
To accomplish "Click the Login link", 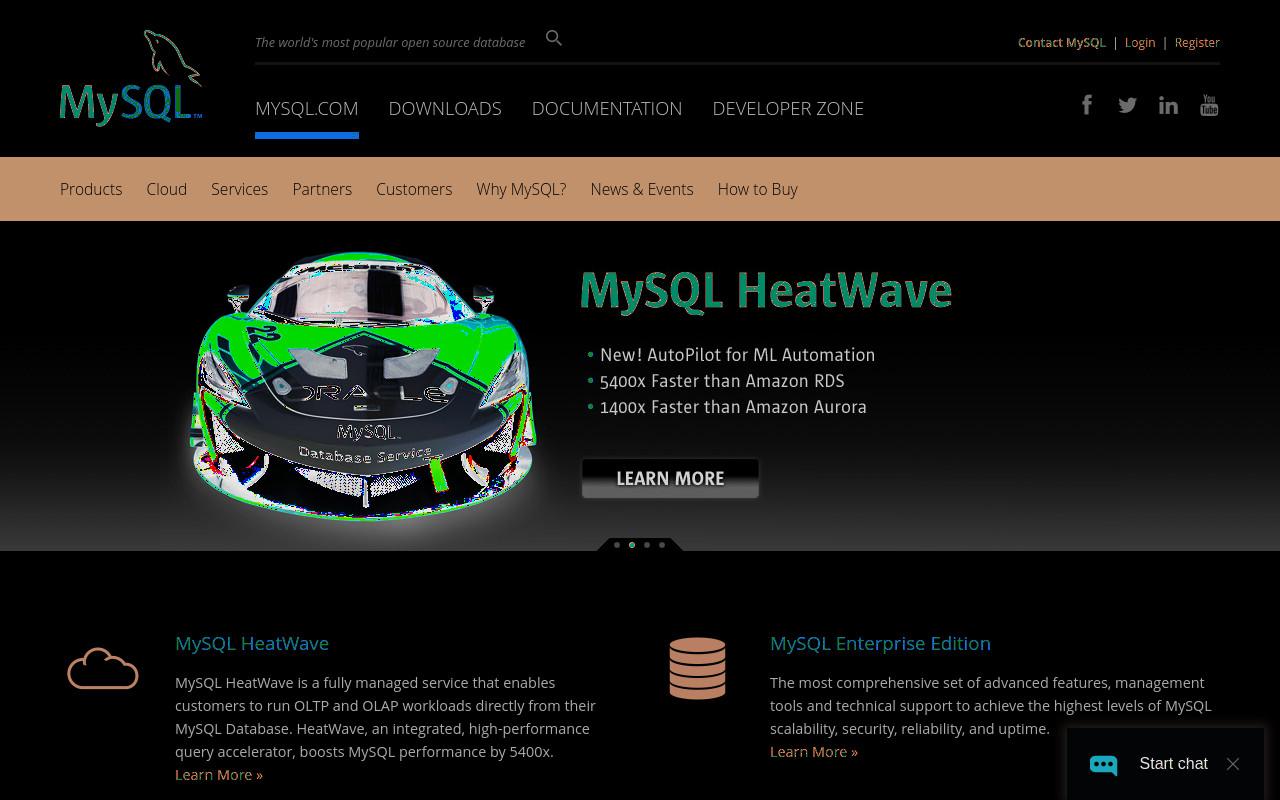I will point(1140,42).
